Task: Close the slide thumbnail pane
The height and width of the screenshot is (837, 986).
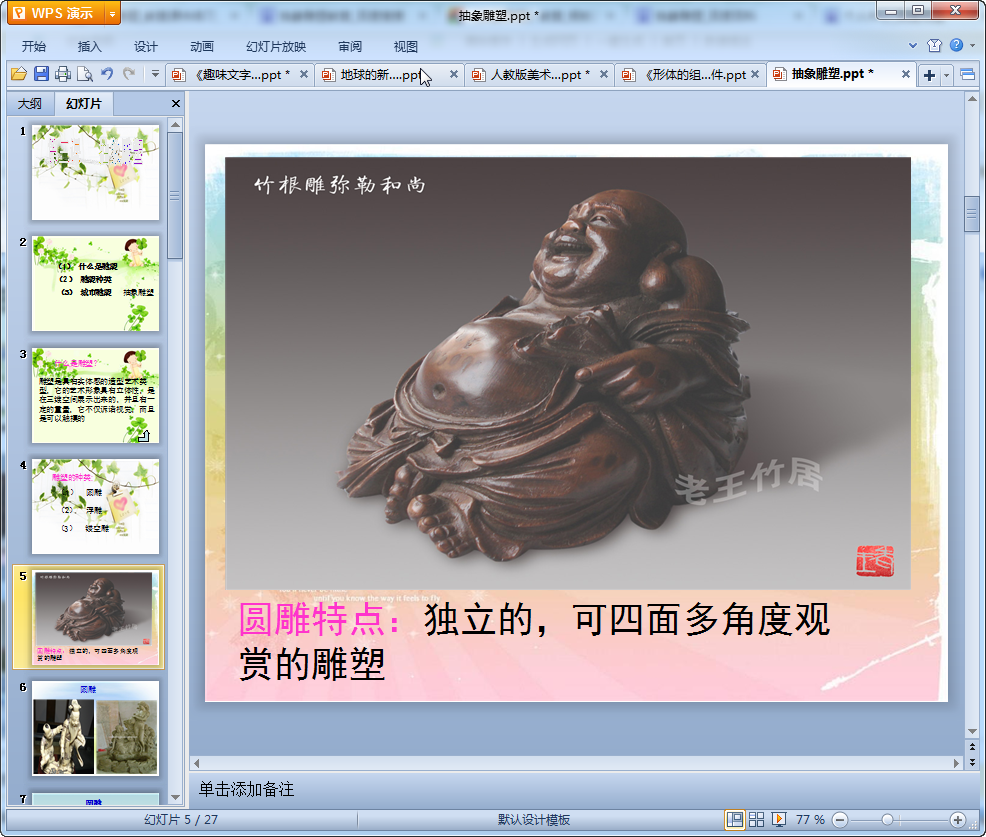Action: pyautogui.click(x=176, y=103)
